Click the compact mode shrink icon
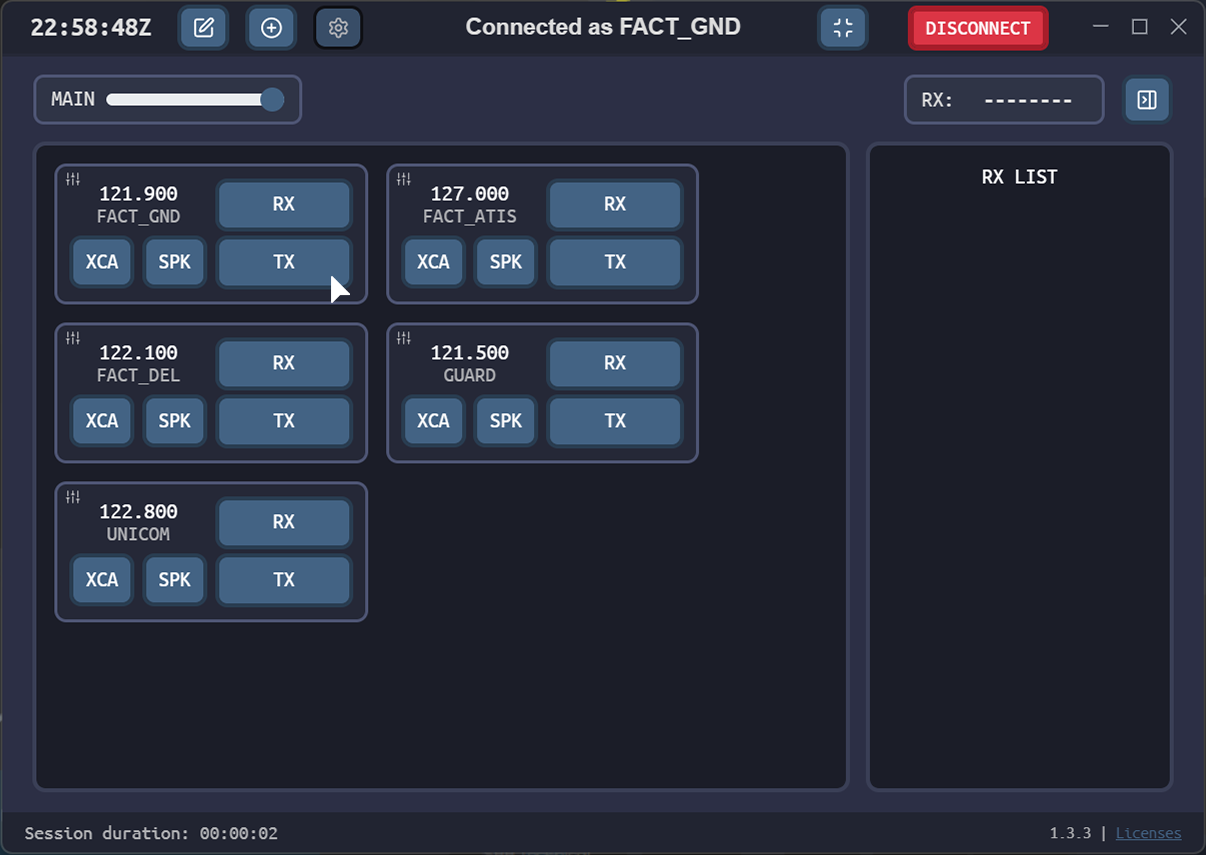The width and height of the screenshot is (1206, 855). tap(843, 28)
